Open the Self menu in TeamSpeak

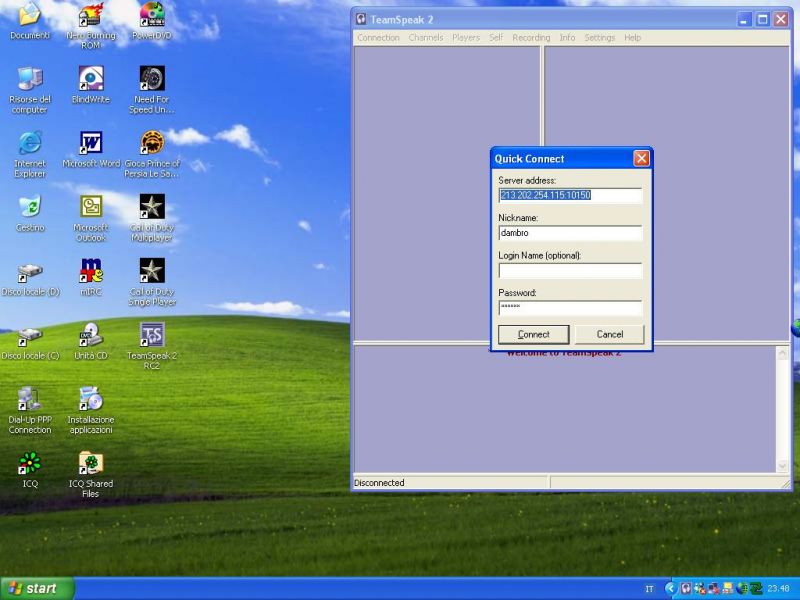point(496,38)
